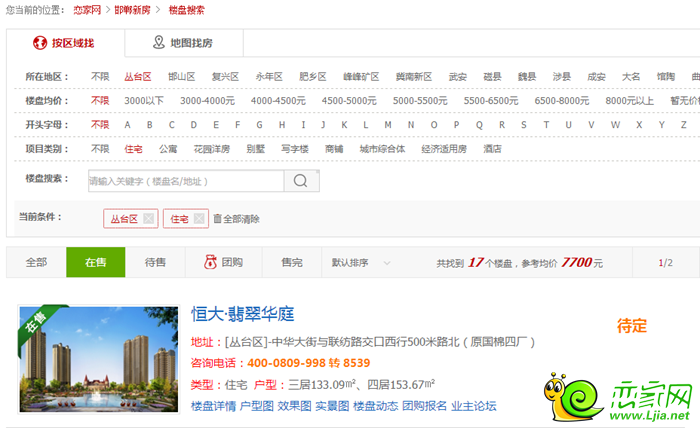This screenshot has height=428, width=700.
Task: Click the 恋家网 breadcrumb link
Action: click(87, 10)
